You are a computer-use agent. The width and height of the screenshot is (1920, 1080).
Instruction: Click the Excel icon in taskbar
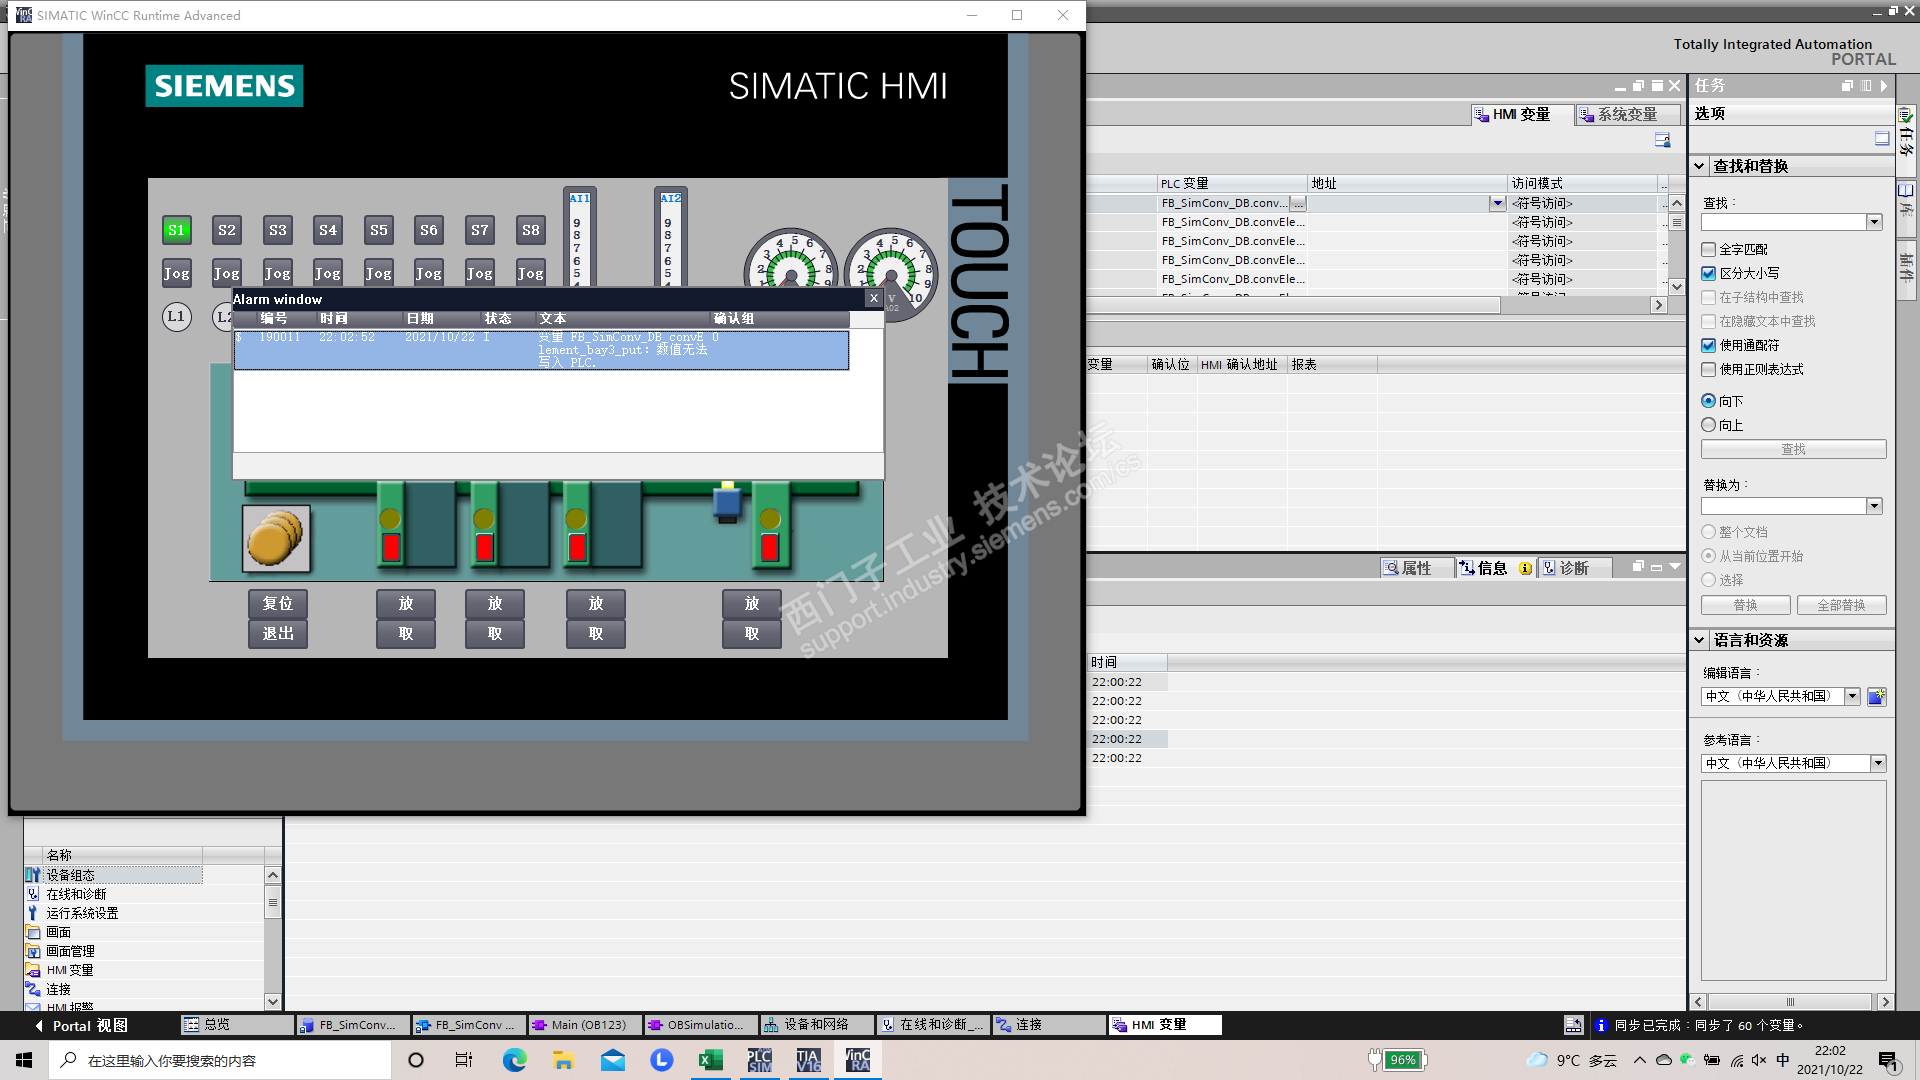(x=710, y=1060)
